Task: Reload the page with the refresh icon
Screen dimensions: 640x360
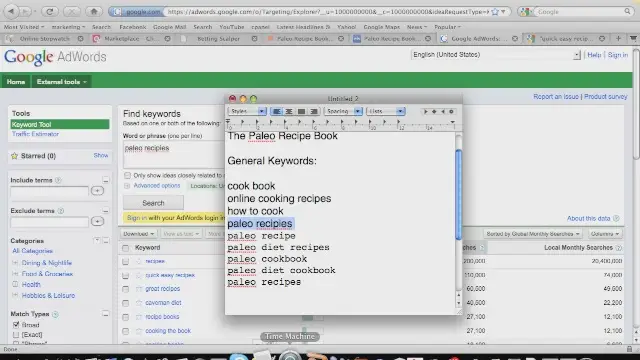Action: point(50,11)
